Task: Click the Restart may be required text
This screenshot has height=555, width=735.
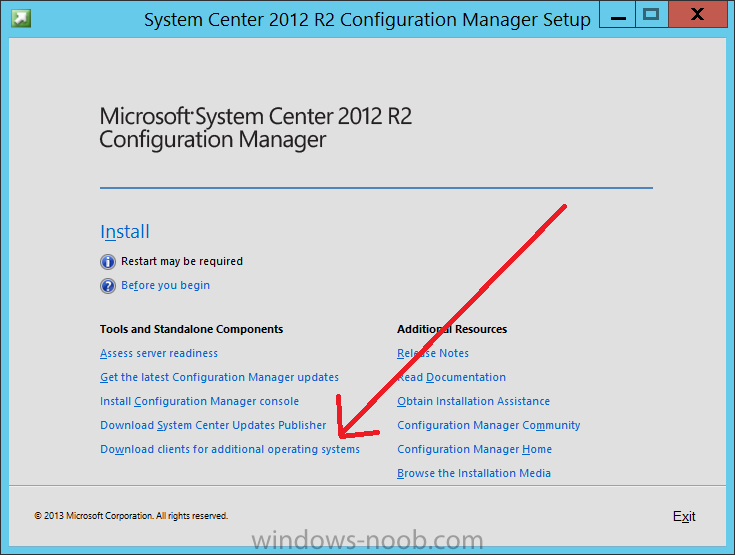Action: pyautogui.click(x=182, y=261)
